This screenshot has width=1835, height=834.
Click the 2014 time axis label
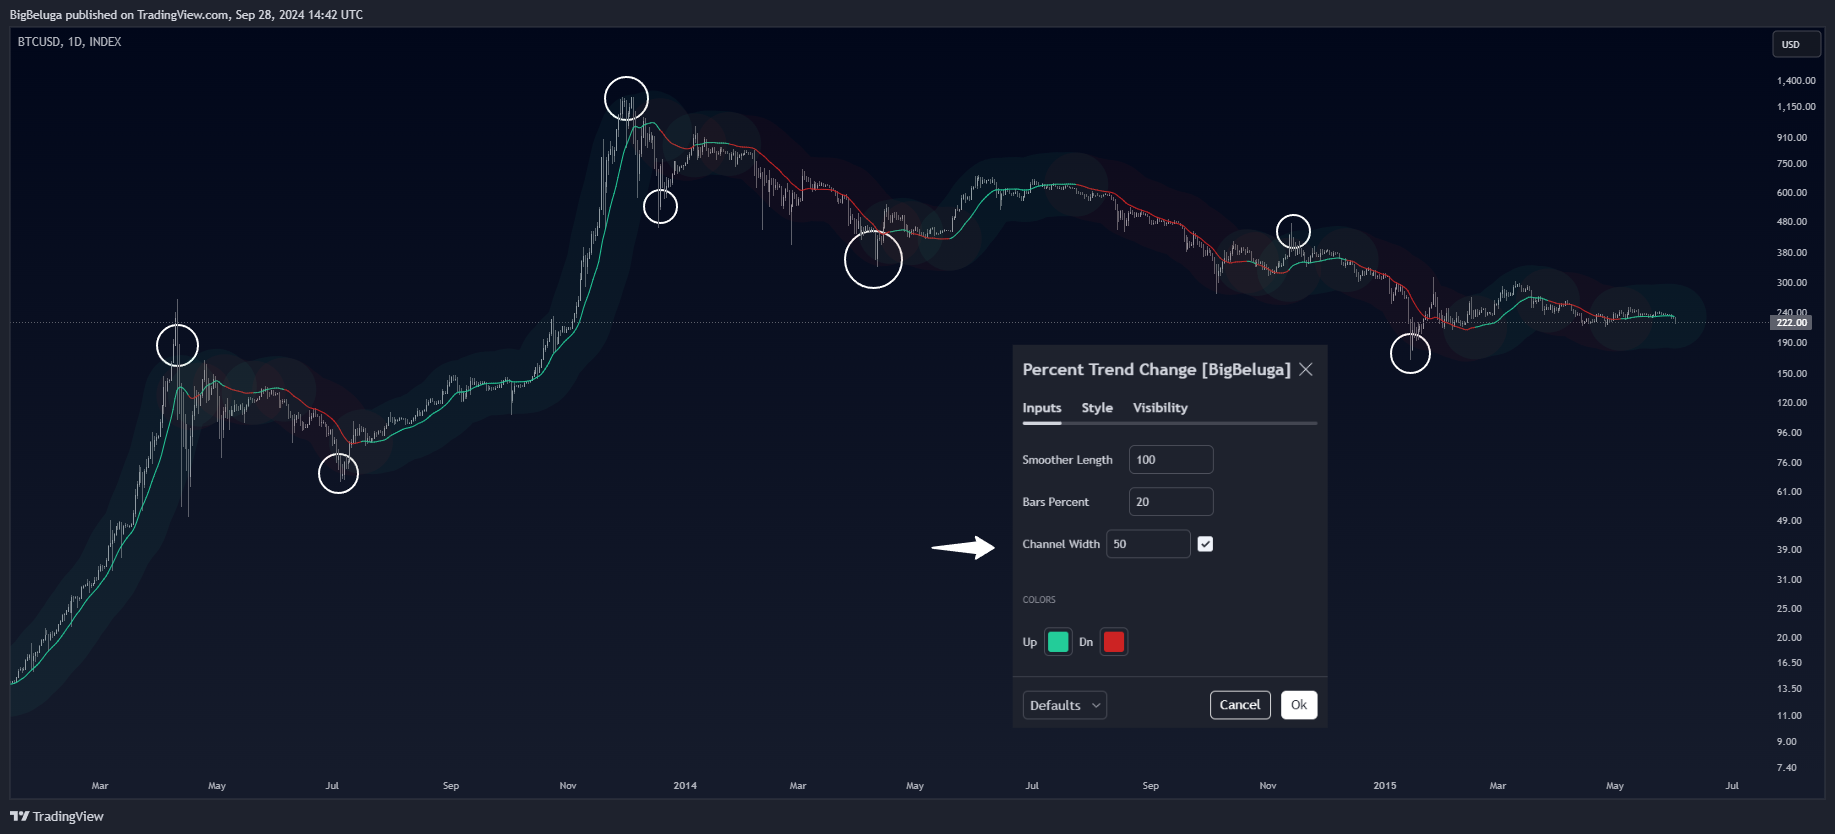tap(685, 786)
